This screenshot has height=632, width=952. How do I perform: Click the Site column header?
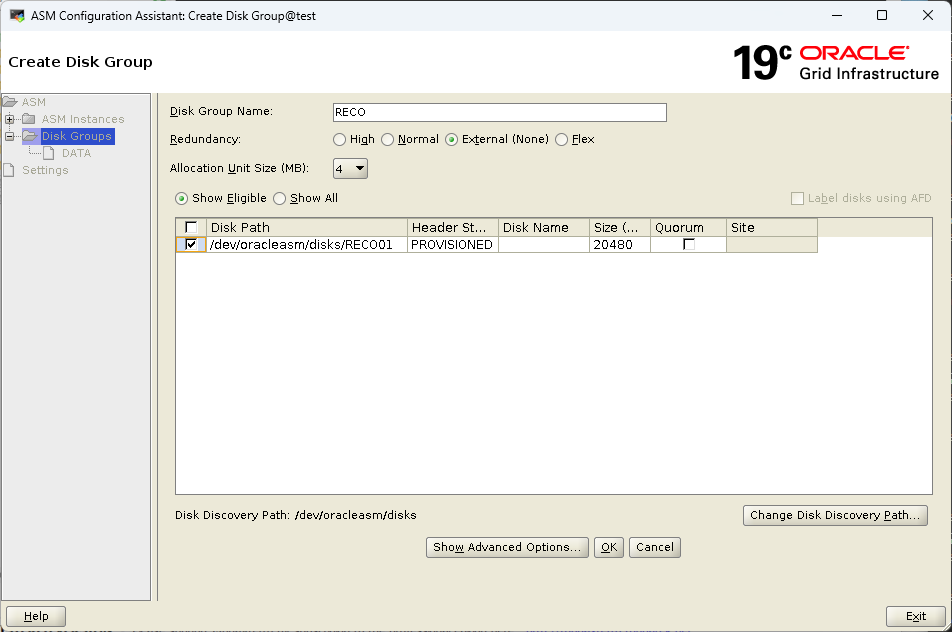(772, 228)
